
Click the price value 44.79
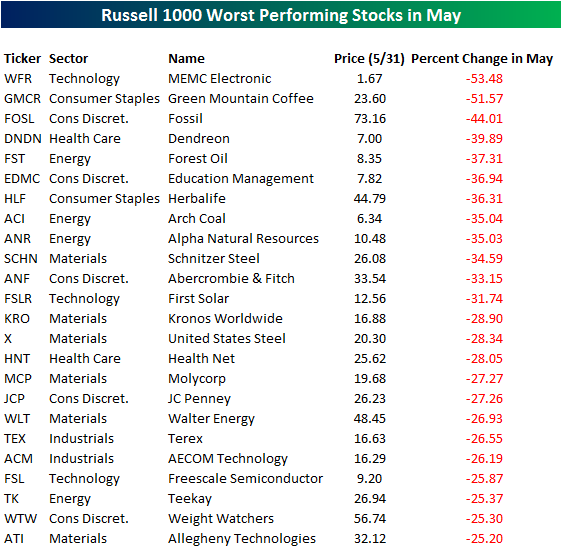(x=370, y=199)
